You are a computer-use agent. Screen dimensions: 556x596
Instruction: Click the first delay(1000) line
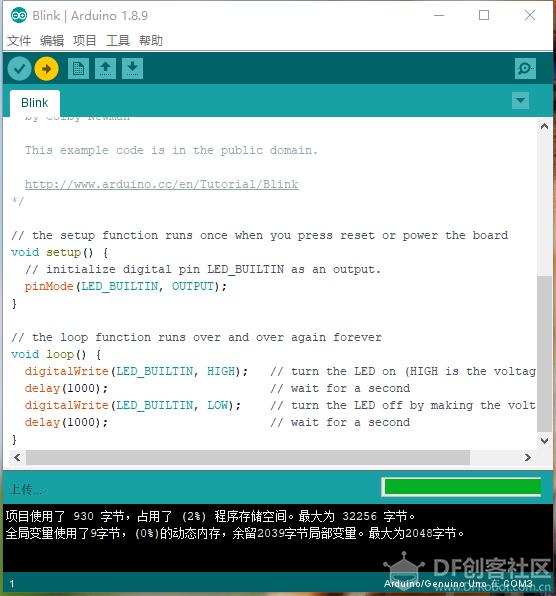66,388
